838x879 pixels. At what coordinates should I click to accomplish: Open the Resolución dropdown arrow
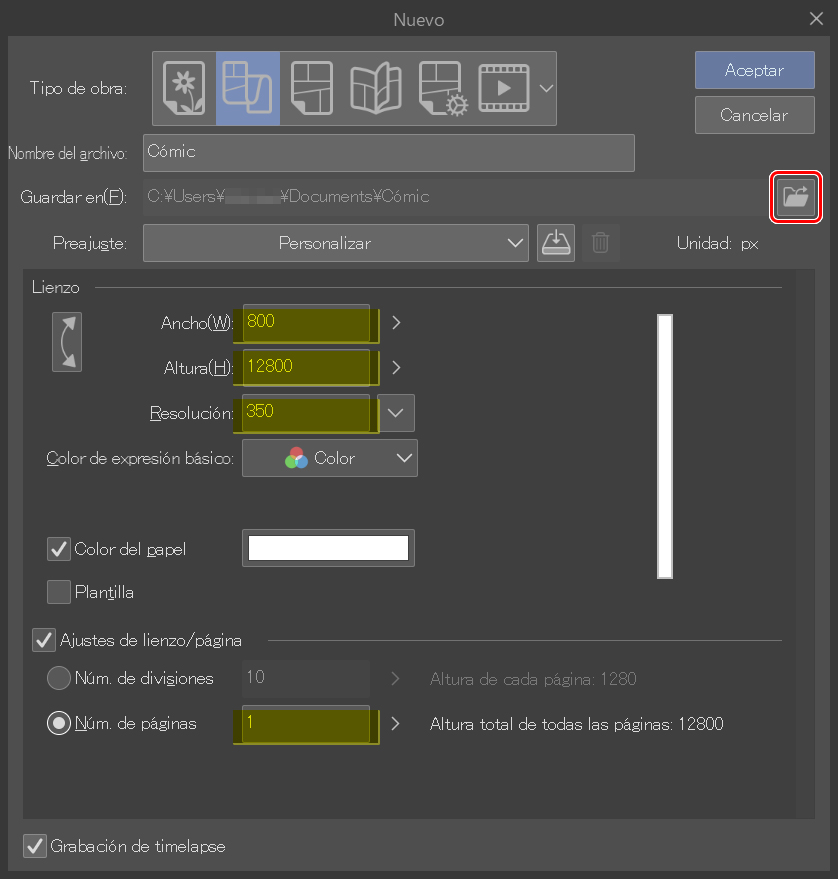tap(397, 412)
